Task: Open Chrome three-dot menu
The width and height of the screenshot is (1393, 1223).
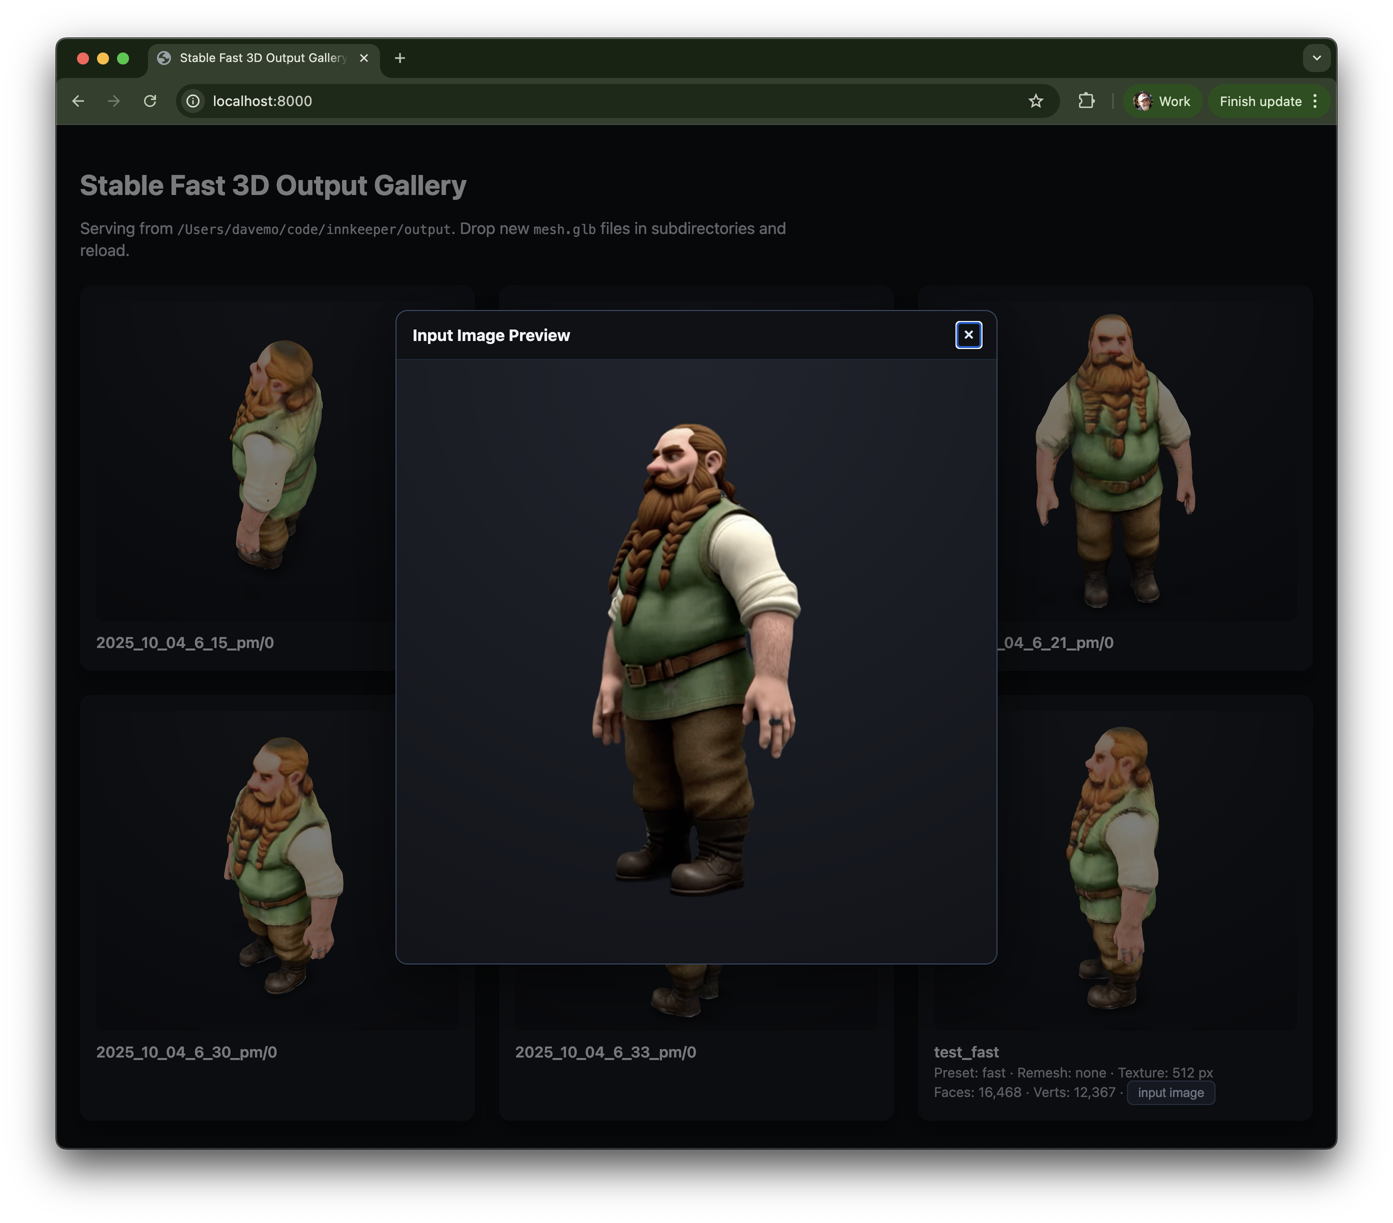Action: 1316,101
